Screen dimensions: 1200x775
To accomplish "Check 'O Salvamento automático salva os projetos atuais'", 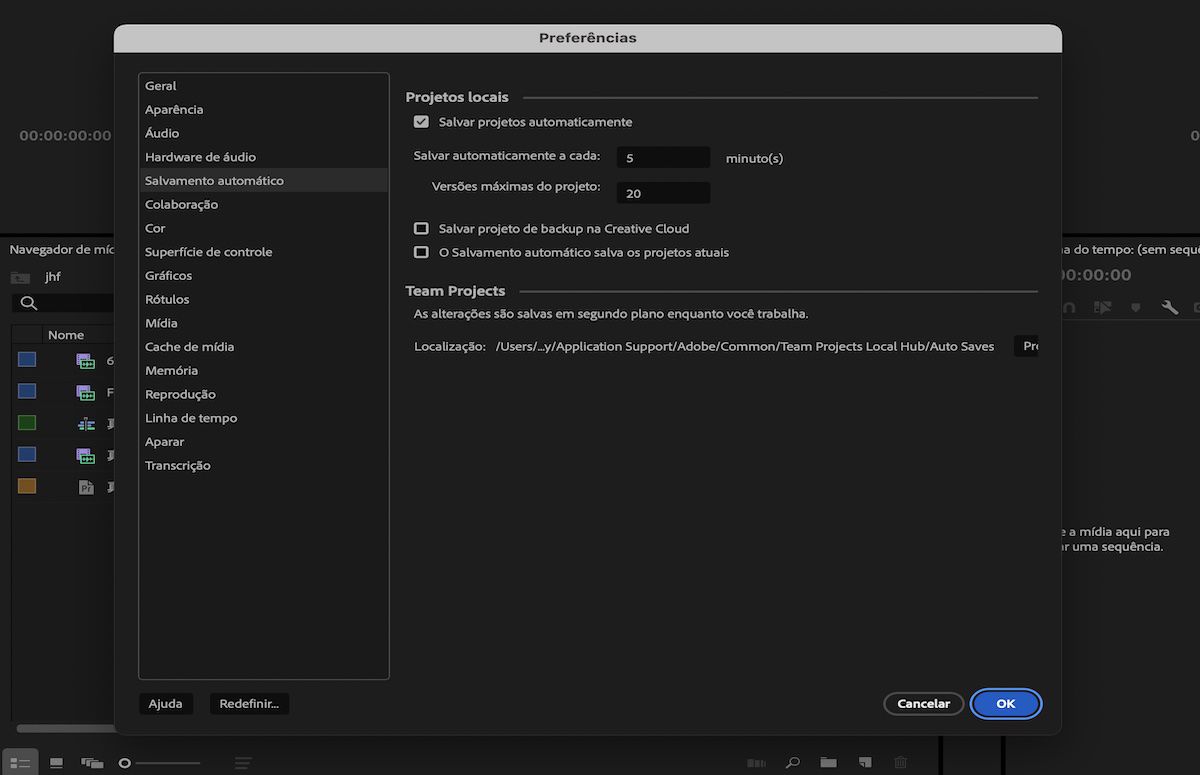I will pos(421,252).
